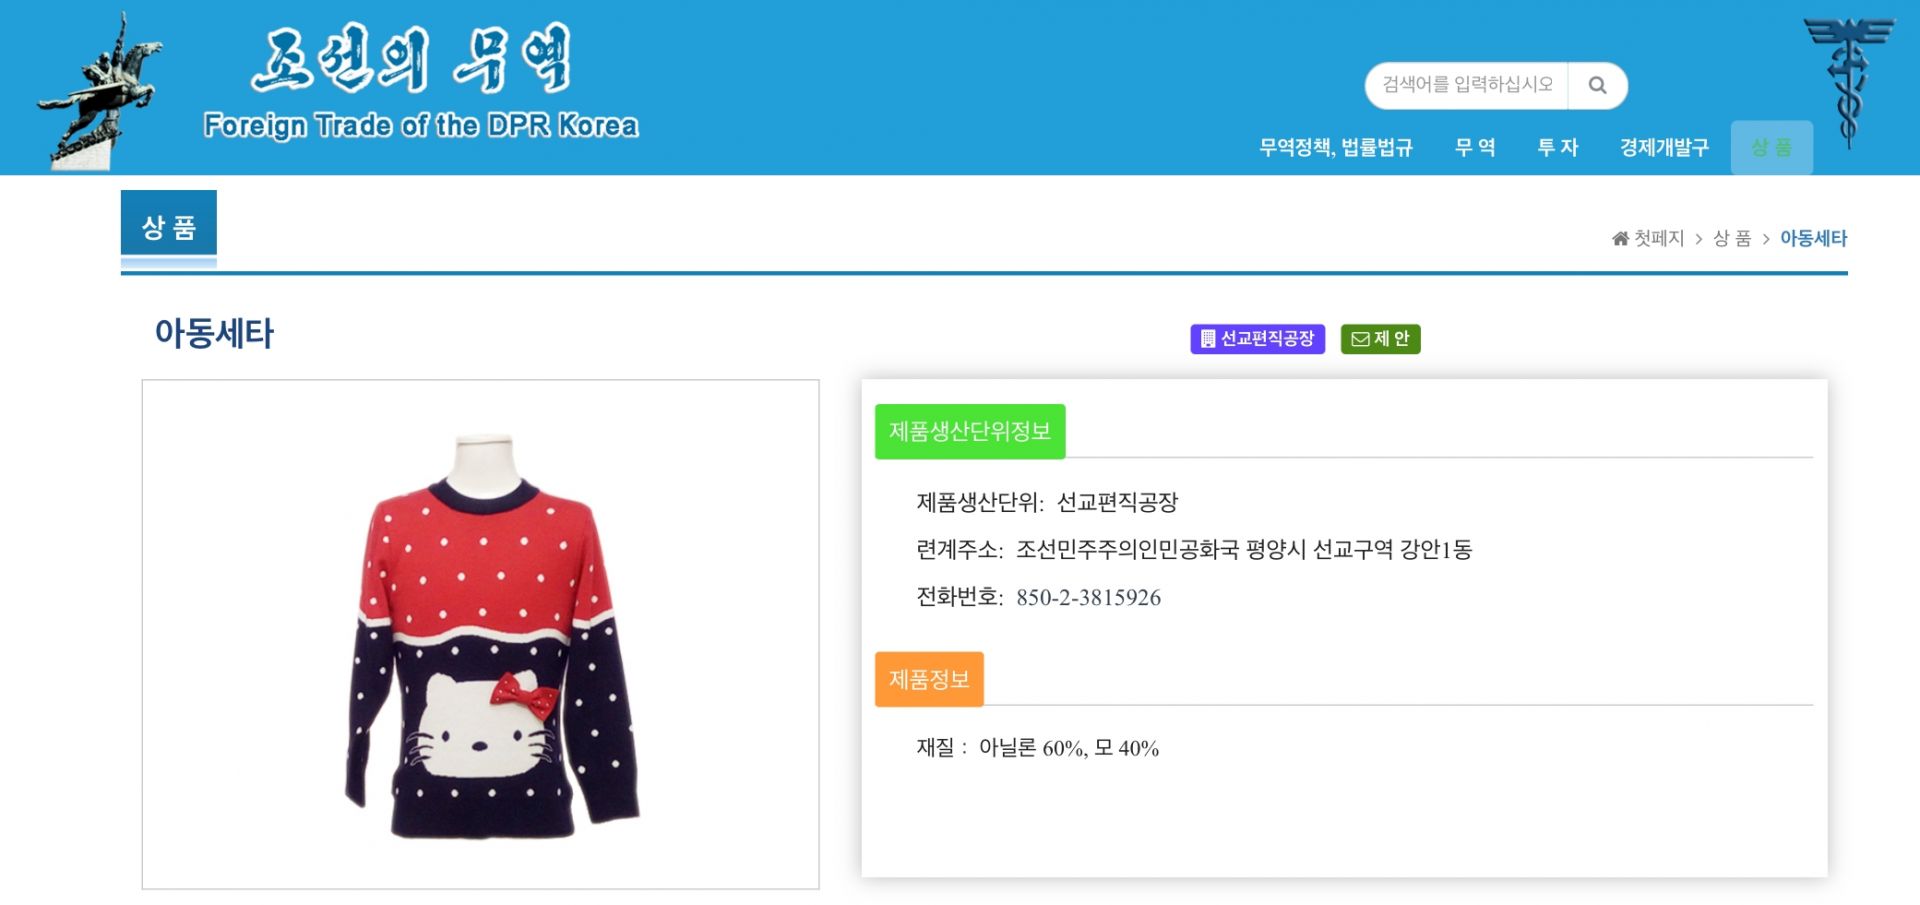This screenshot has width=1920, height=905.
Task: Click the 아동세타 breadcrumb link
Action: click(x=1813, y=239)
